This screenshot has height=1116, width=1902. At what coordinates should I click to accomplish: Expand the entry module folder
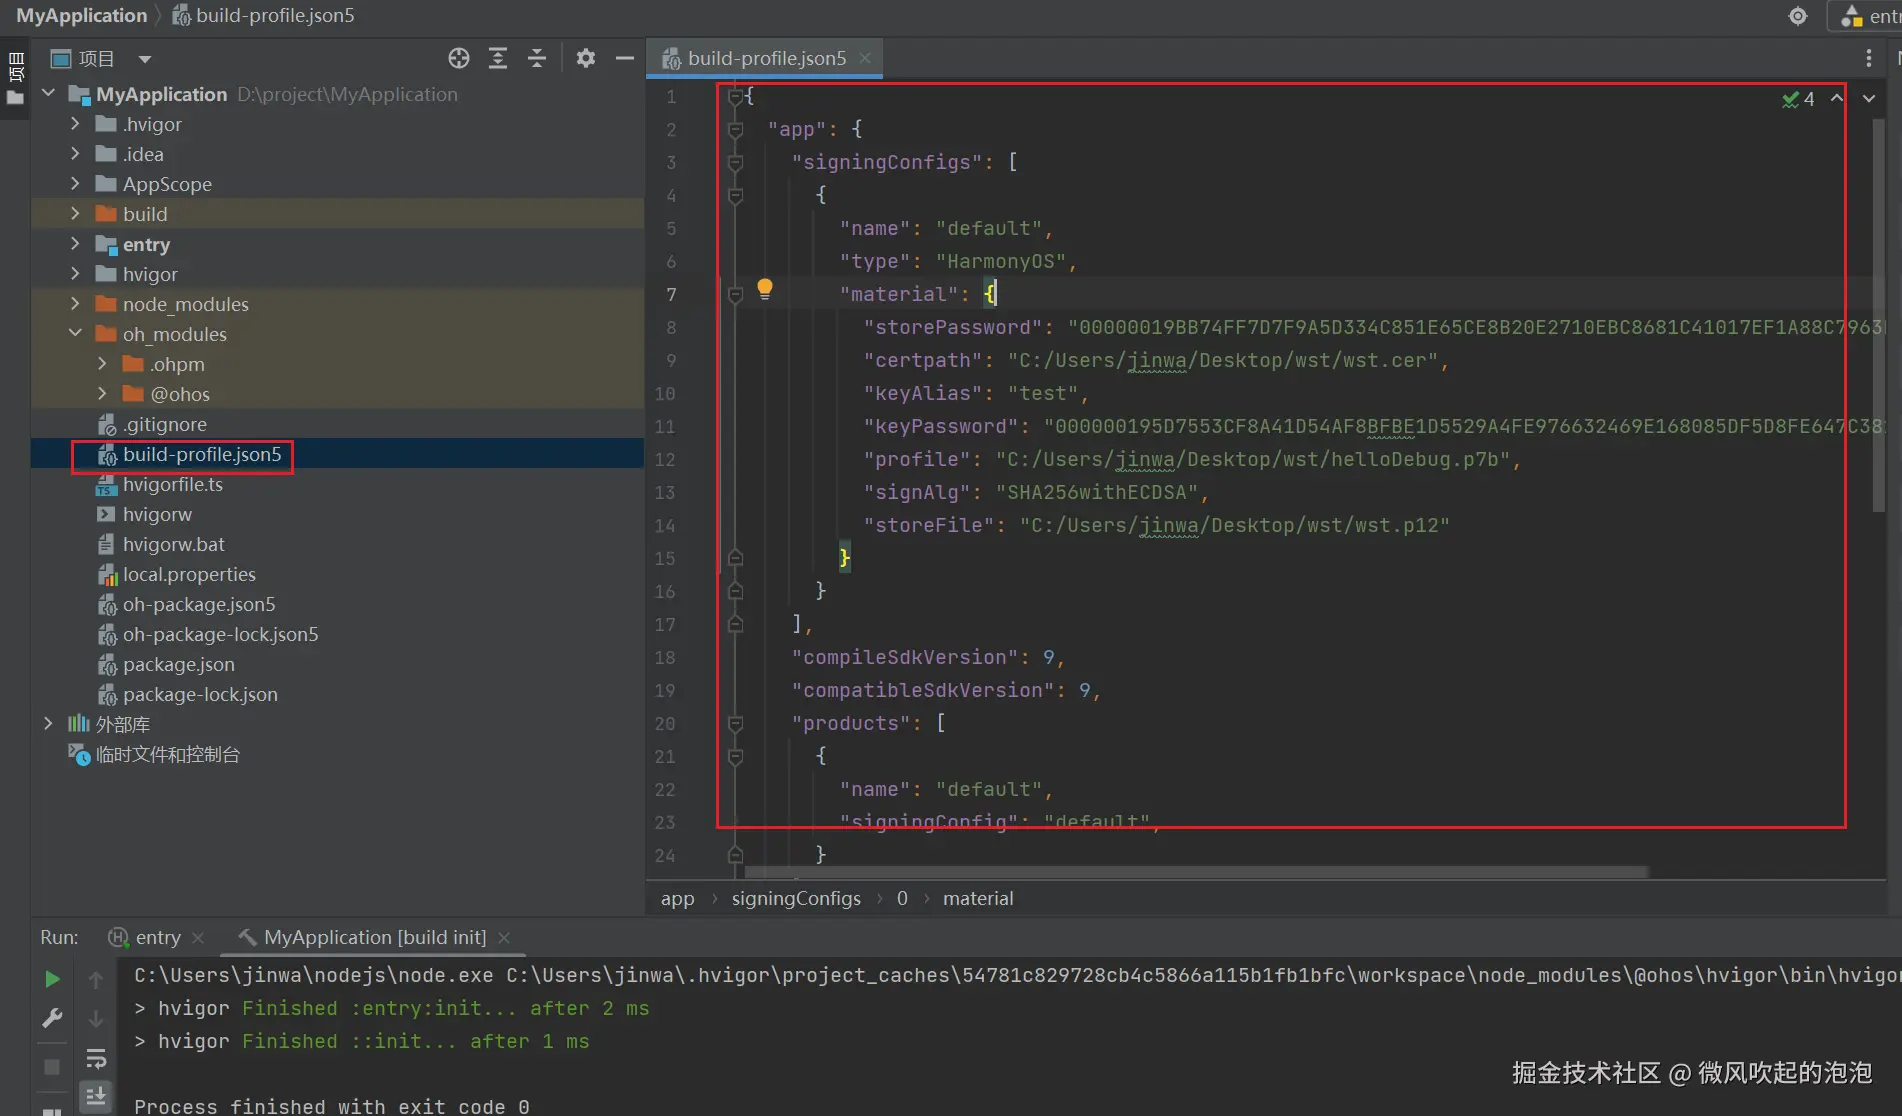pos(75,243)
